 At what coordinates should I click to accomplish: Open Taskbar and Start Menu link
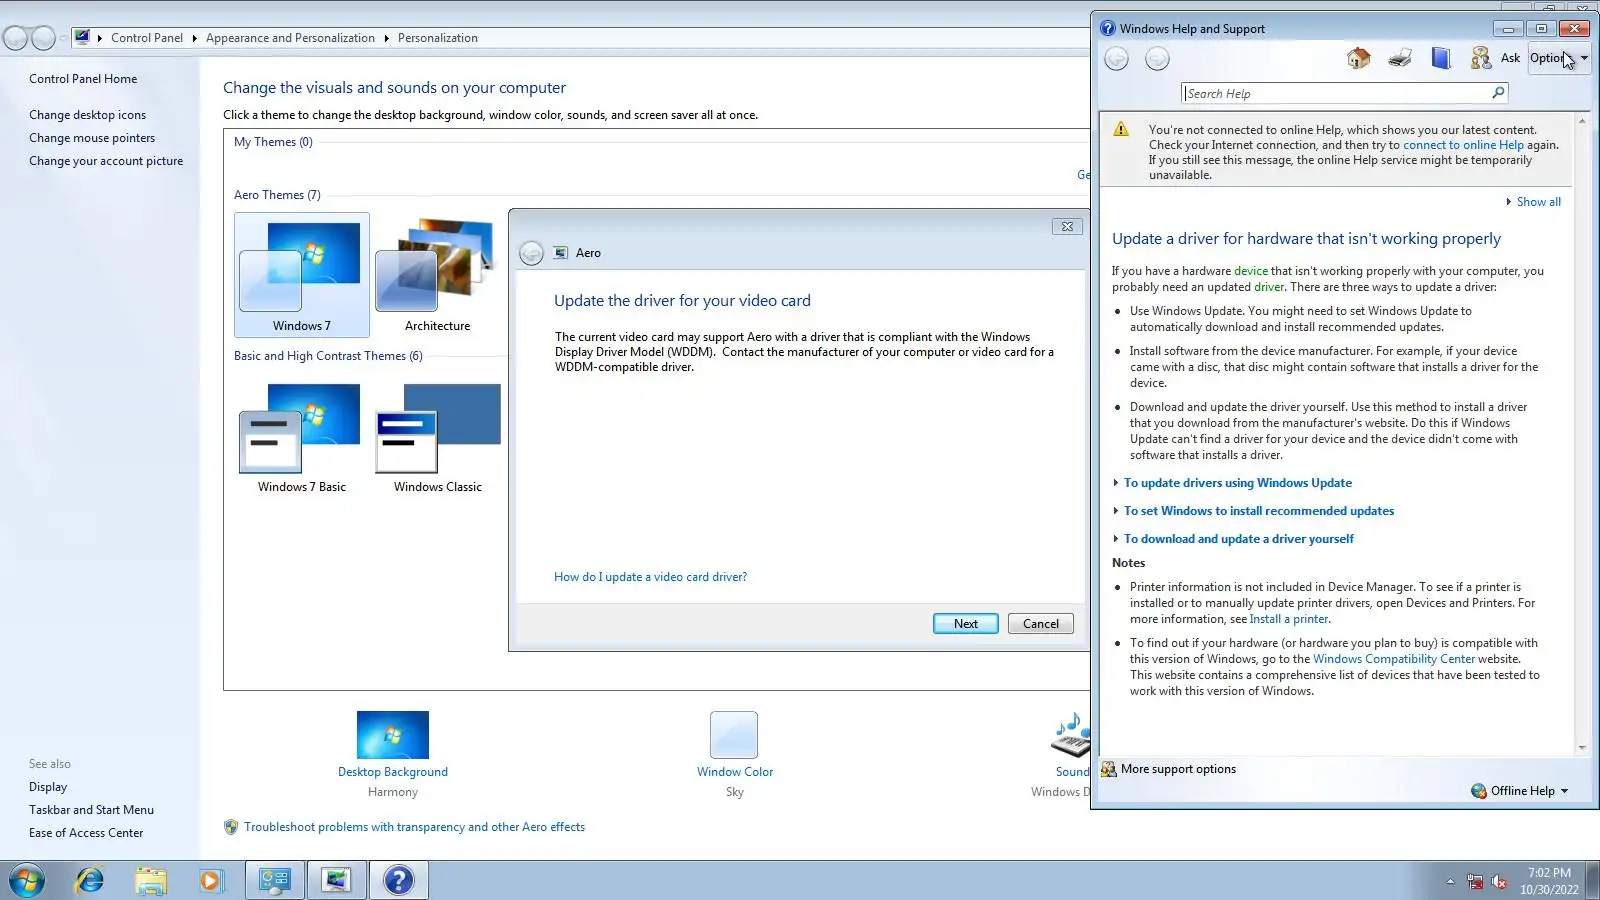91,810
